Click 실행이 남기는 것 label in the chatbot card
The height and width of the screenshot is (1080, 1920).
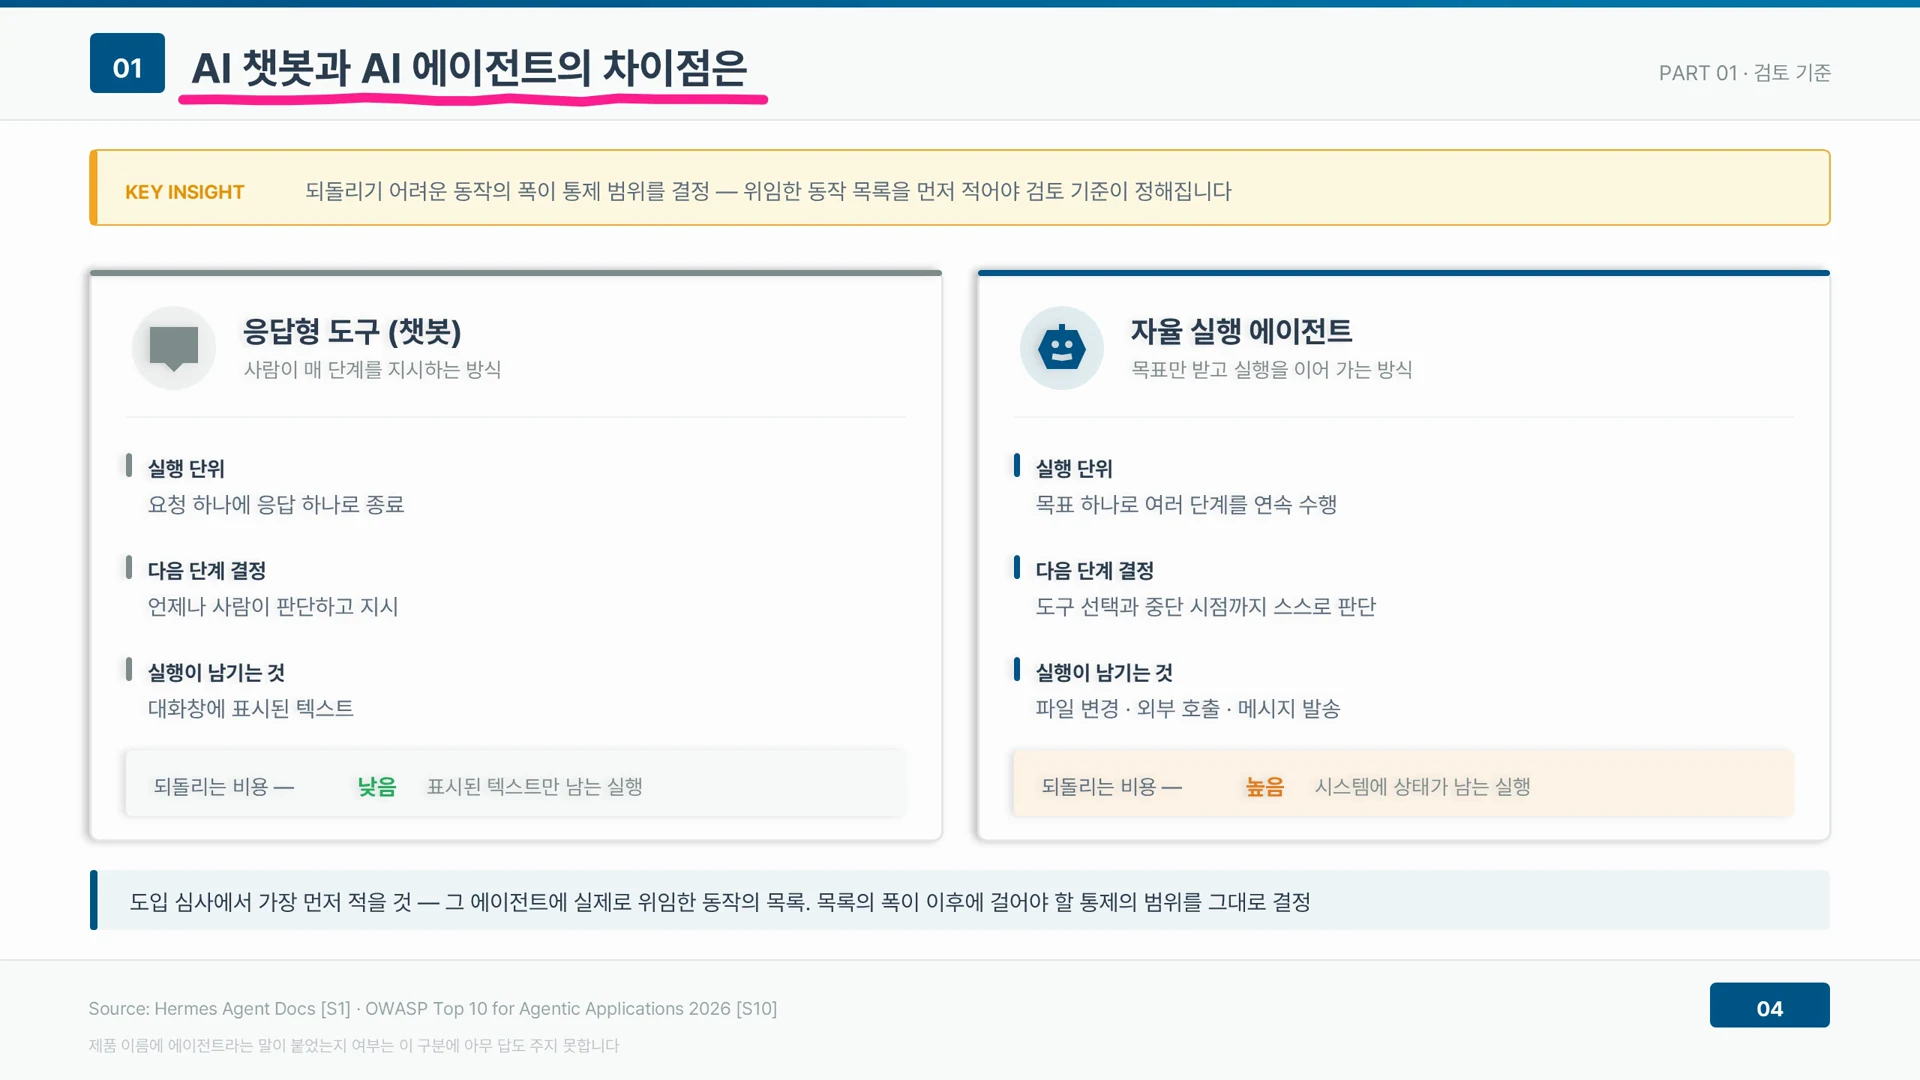click(216, 672)
